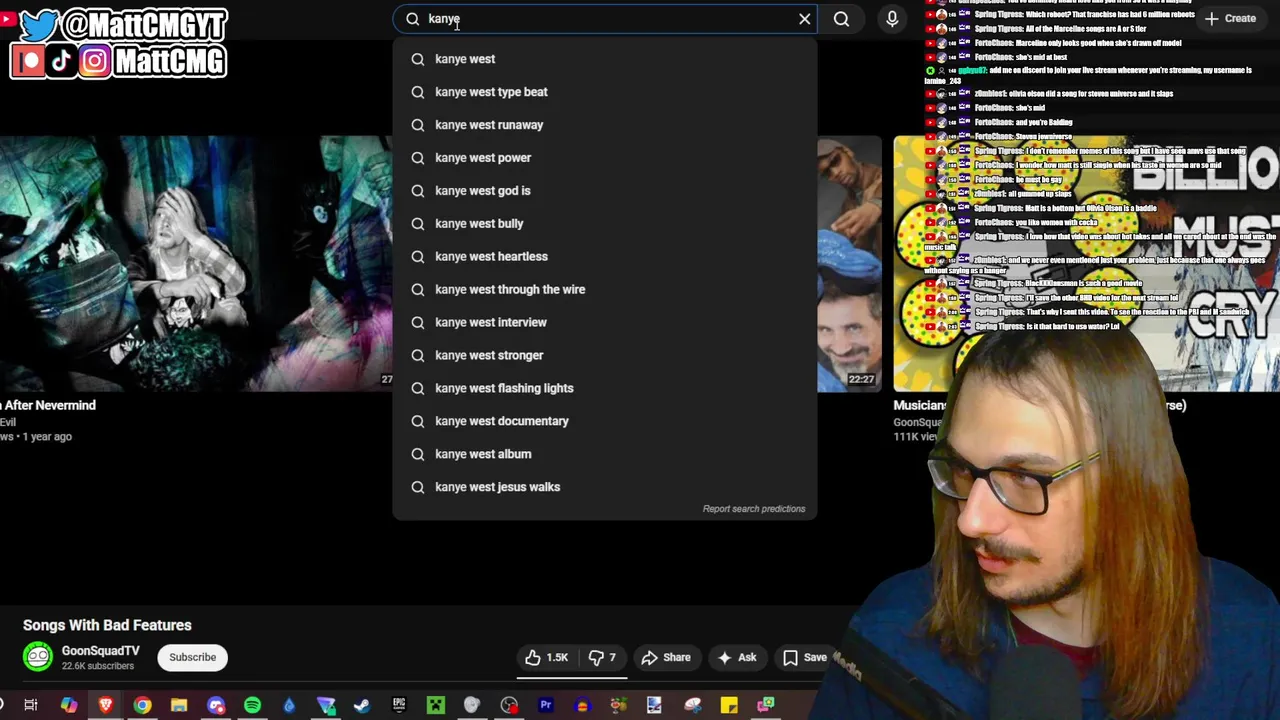Select suggestion 'kanye west god is'
This screenshot has height=720, width=1280.
click(x=605, y=191)
